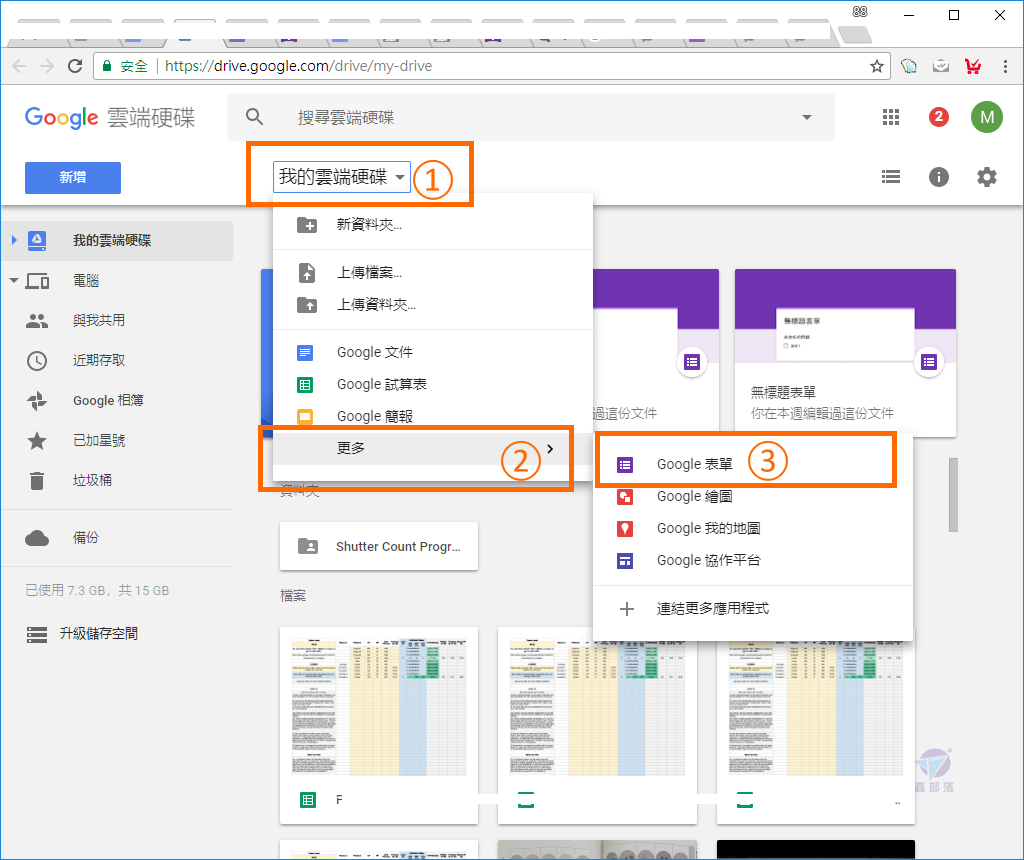Viewport: 1024px width, 860px height.
Task: Click the upload folder icon
Action: click(307, 305)
